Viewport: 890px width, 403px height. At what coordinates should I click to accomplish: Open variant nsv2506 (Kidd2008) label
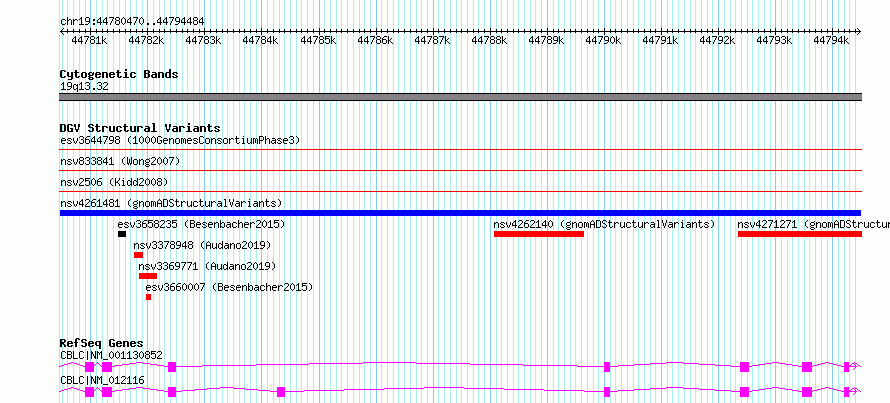pyautogui.click(x=114, y=182)
